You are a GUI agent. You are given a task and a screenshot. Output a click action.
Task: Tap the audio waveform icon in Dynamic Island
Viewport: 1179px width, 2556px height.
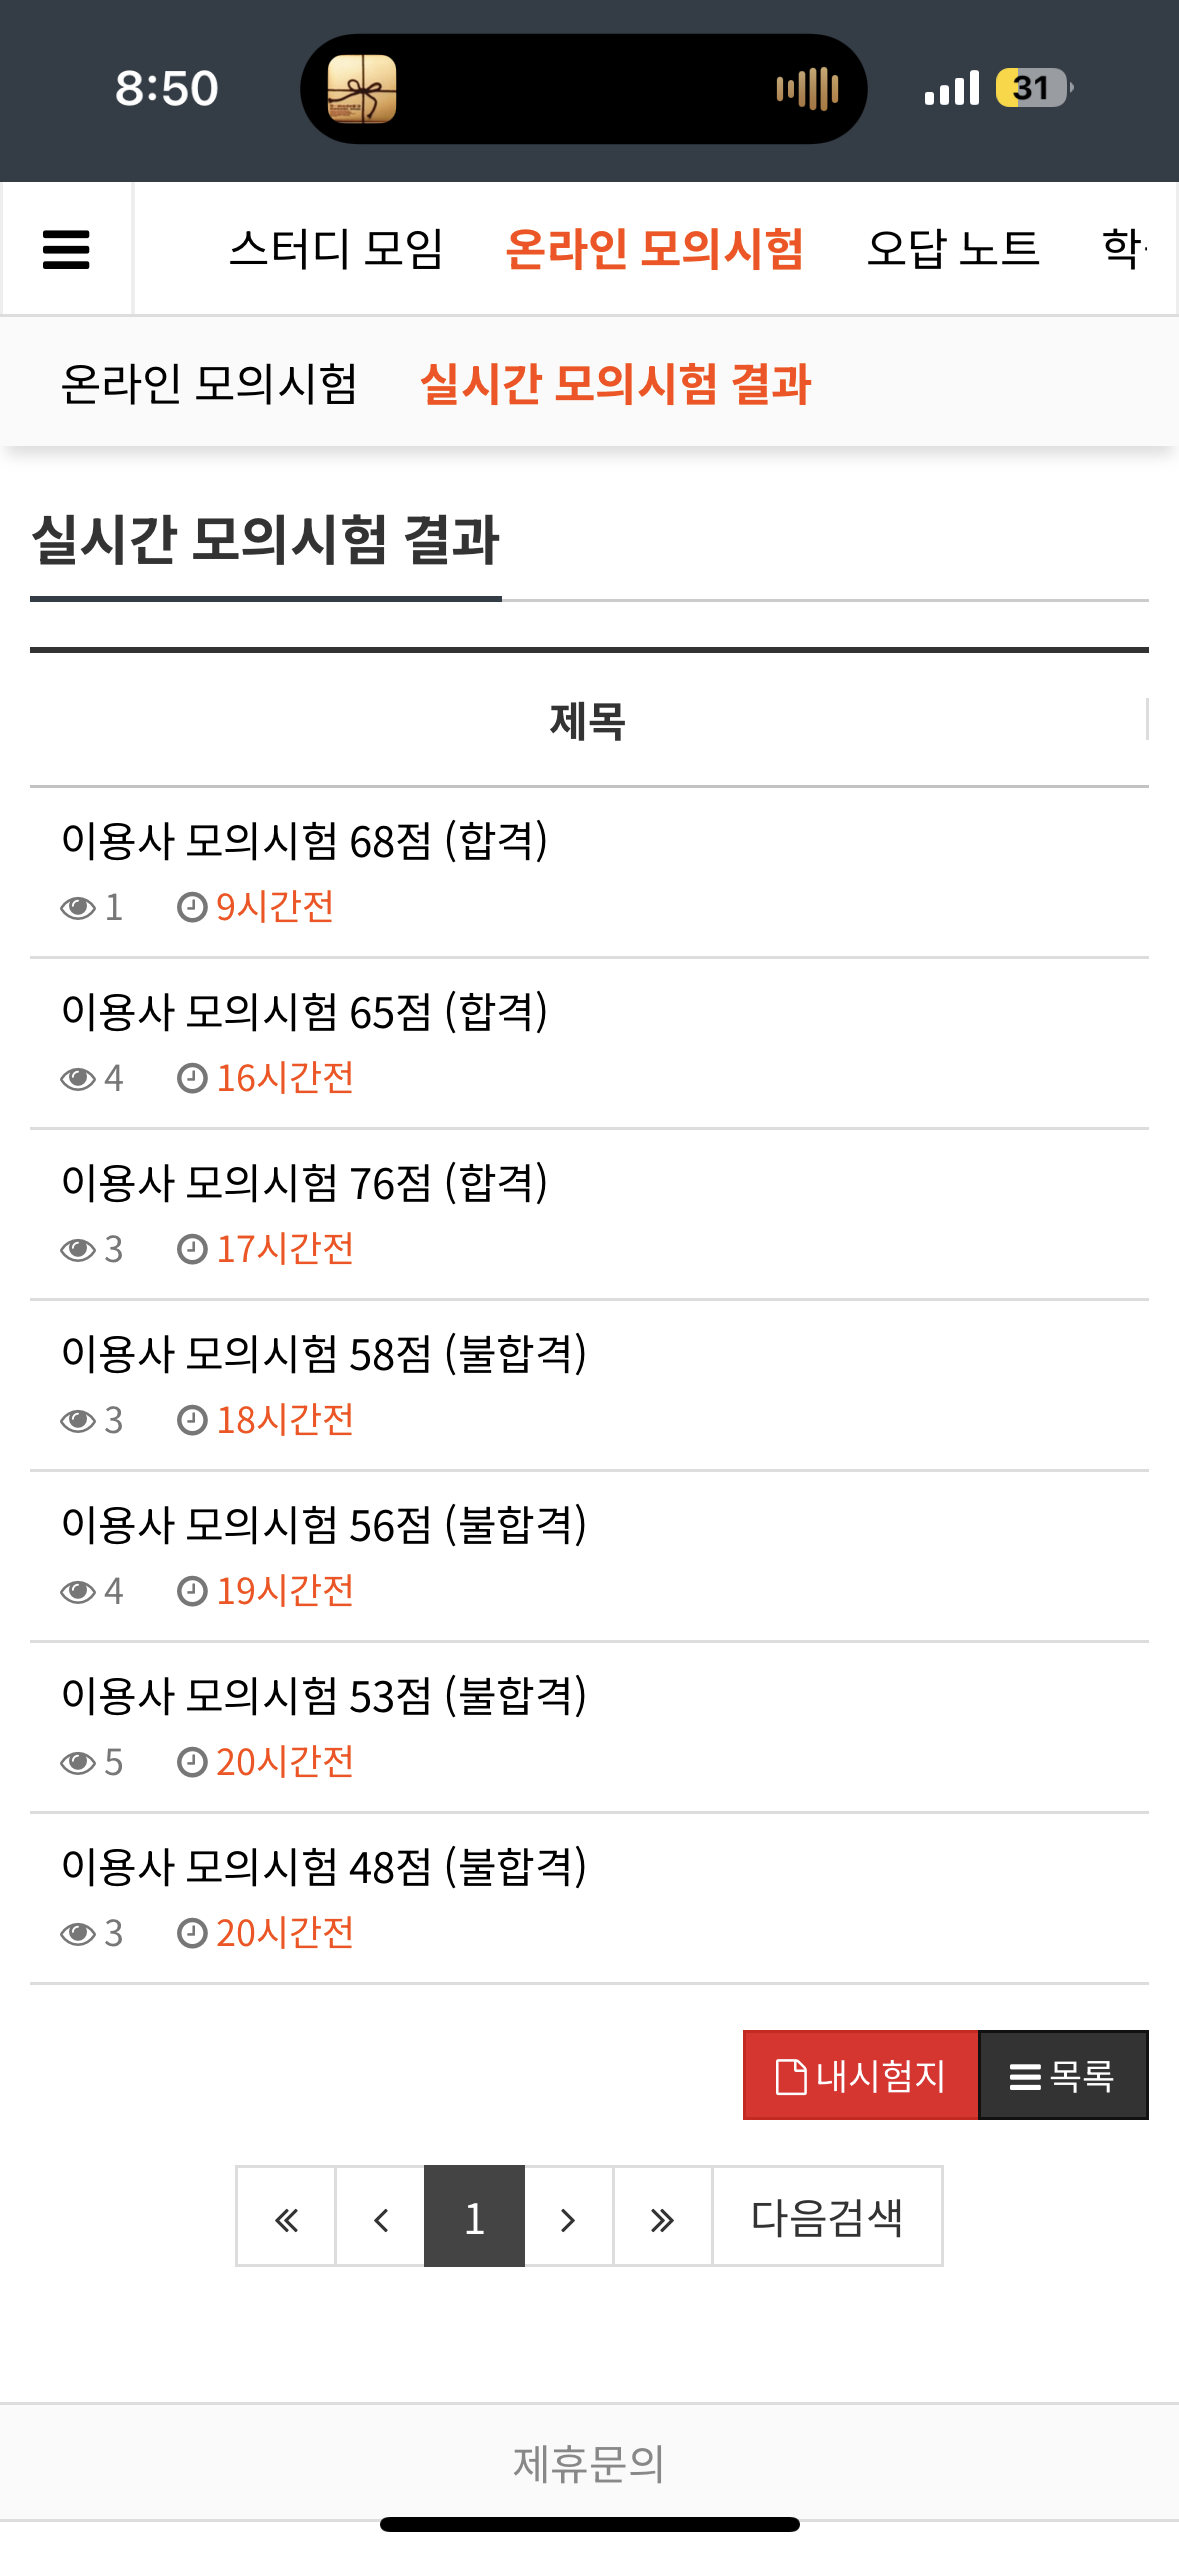point(807,89)
